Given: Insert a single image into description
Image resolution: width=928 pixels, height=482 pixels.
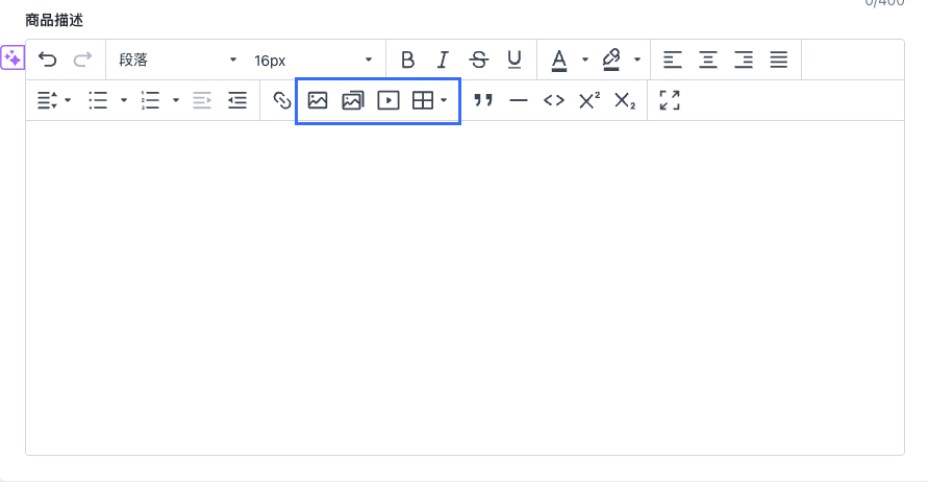Looking at the screenshot, I should [318, 100].
